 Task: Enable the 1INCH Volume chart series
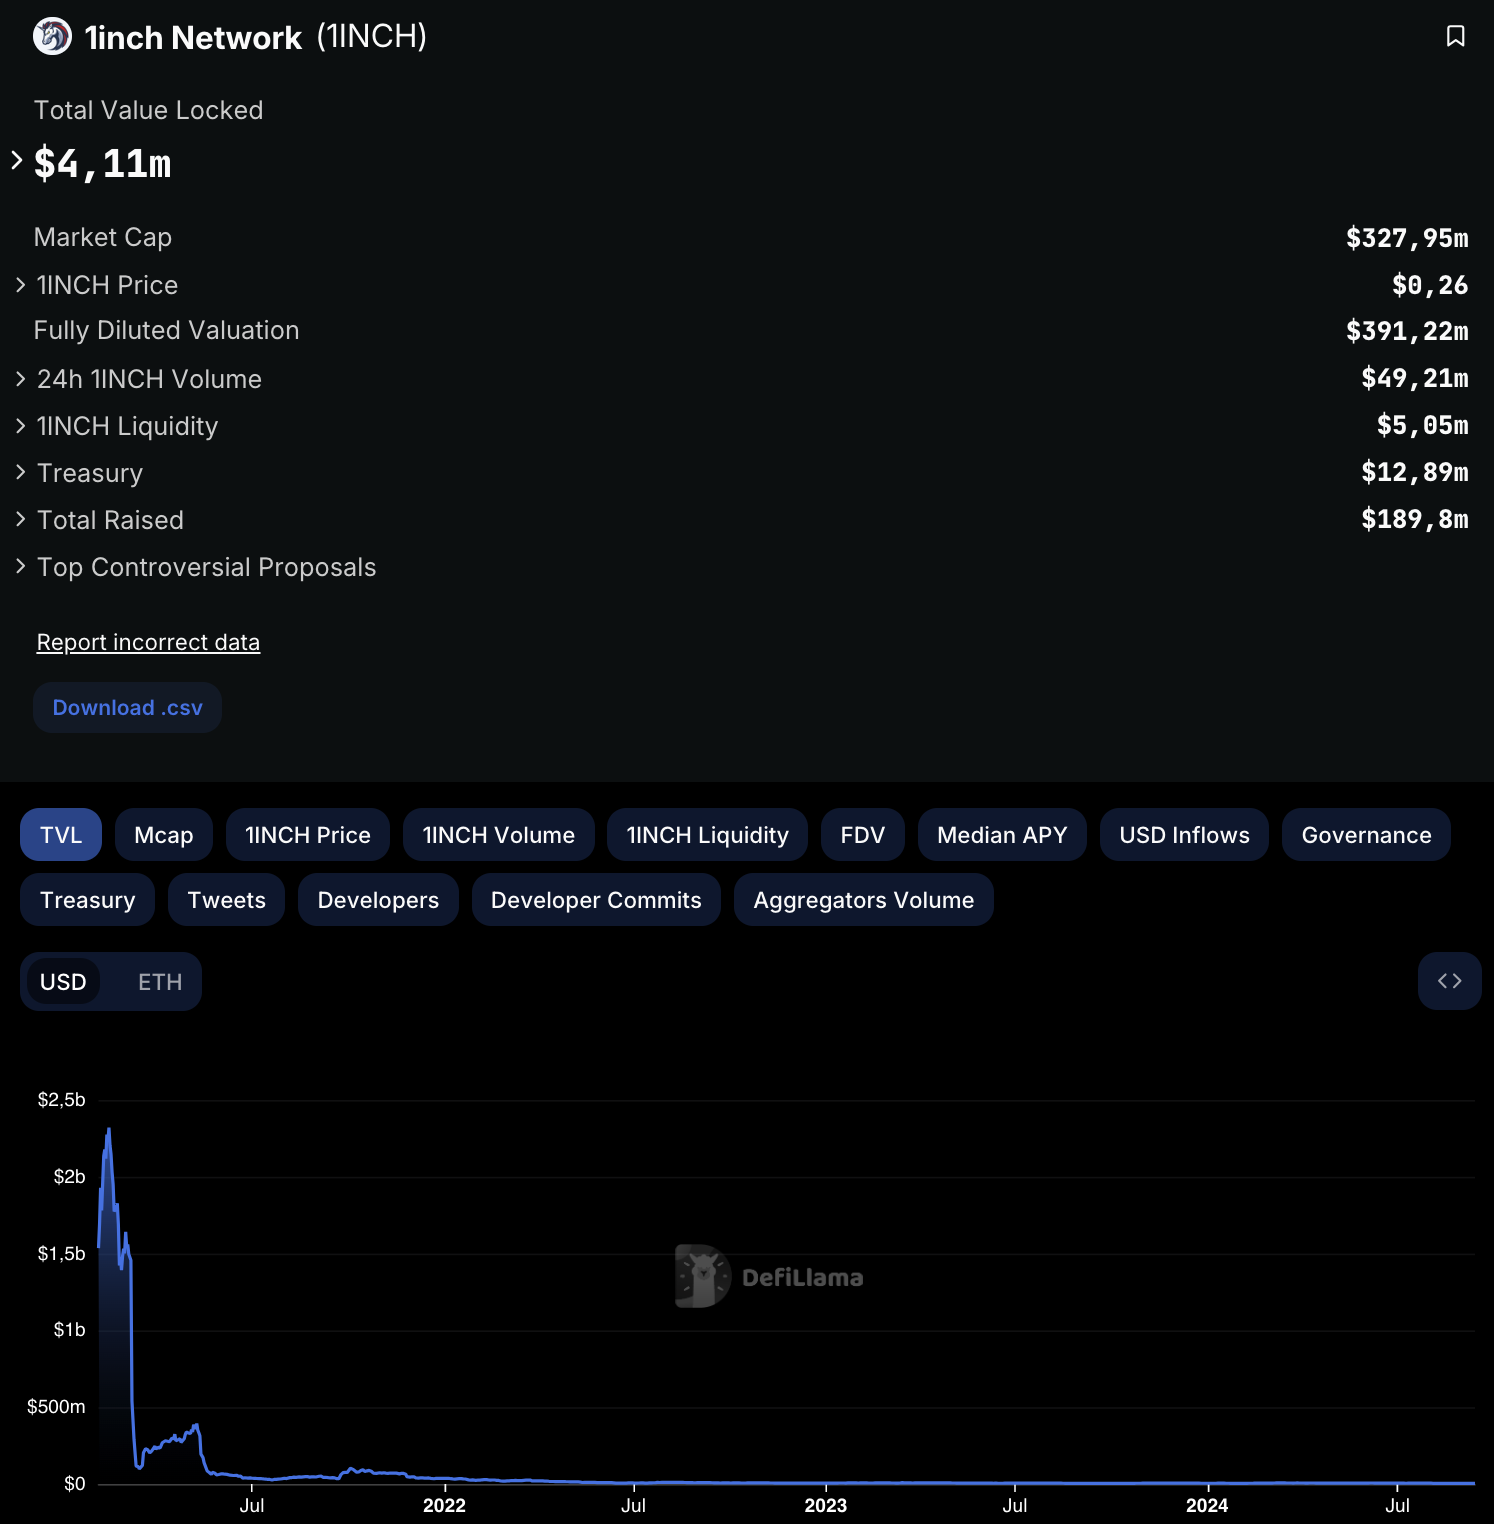tap(499, 834)
